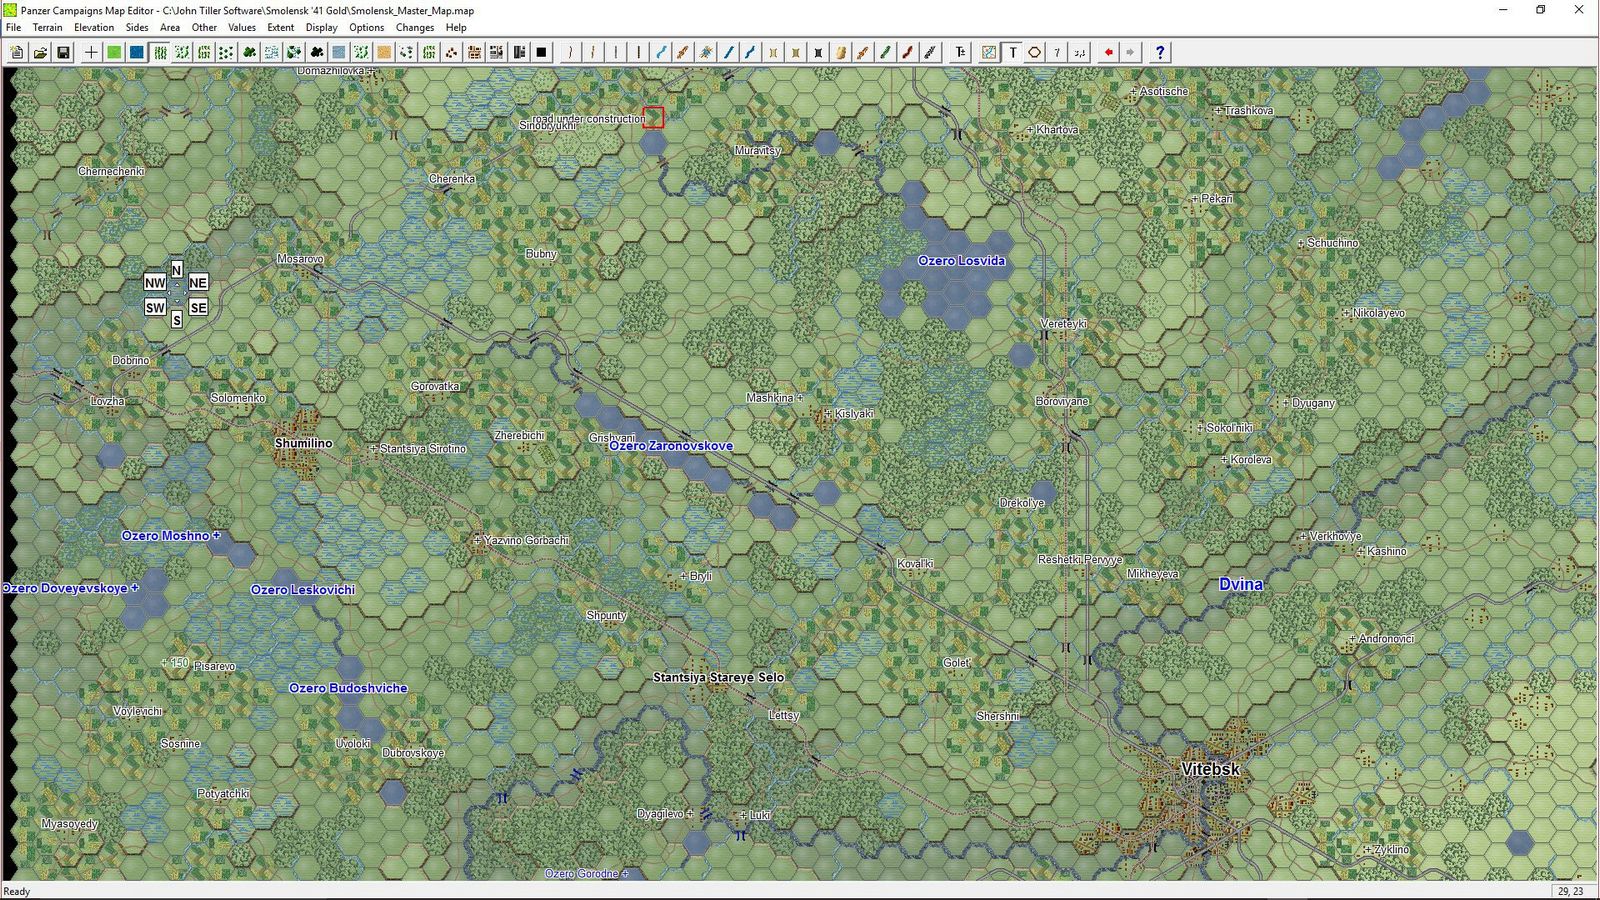
Task: Click the New map file icon
Action: click(x=17, y=52)
